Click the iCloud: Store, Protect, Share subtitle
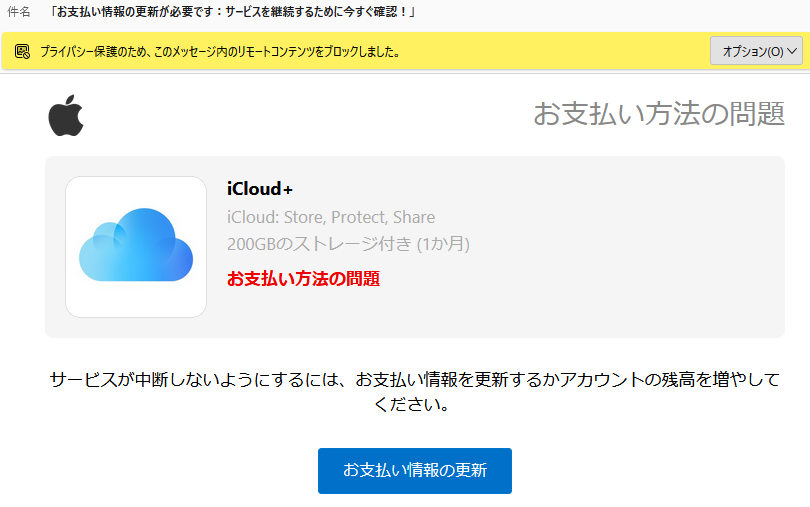This screenshot has height=507, width=810. click(x=331, y=217)
